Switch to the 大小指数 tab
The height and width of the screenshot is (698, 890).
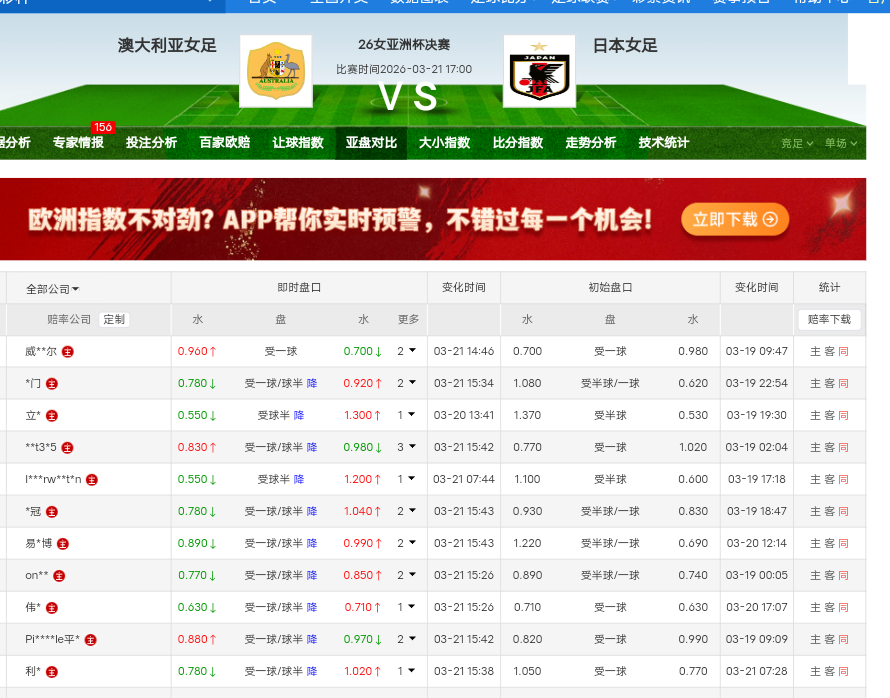click(x=444, y=143)
